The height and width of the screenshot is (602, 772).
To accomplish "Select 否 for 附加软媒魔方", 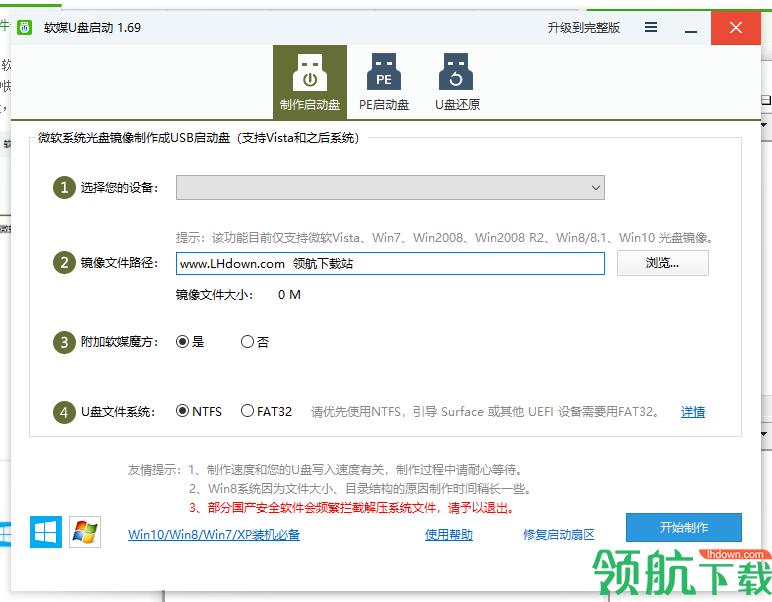I will coord(255,342).
